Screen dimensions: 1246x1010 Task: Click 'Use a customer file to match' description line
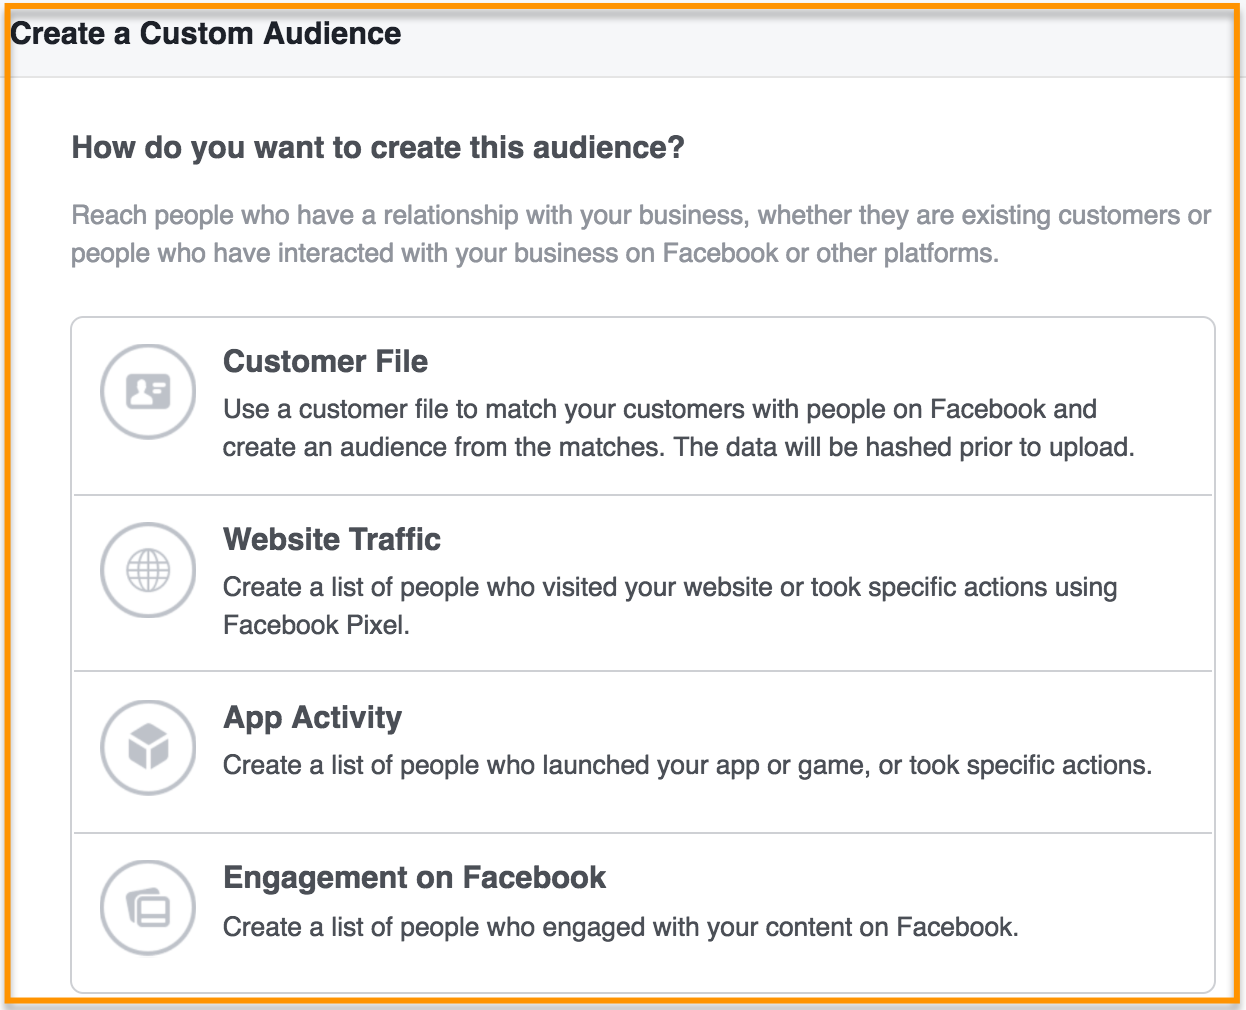click(x=660, y=409)
